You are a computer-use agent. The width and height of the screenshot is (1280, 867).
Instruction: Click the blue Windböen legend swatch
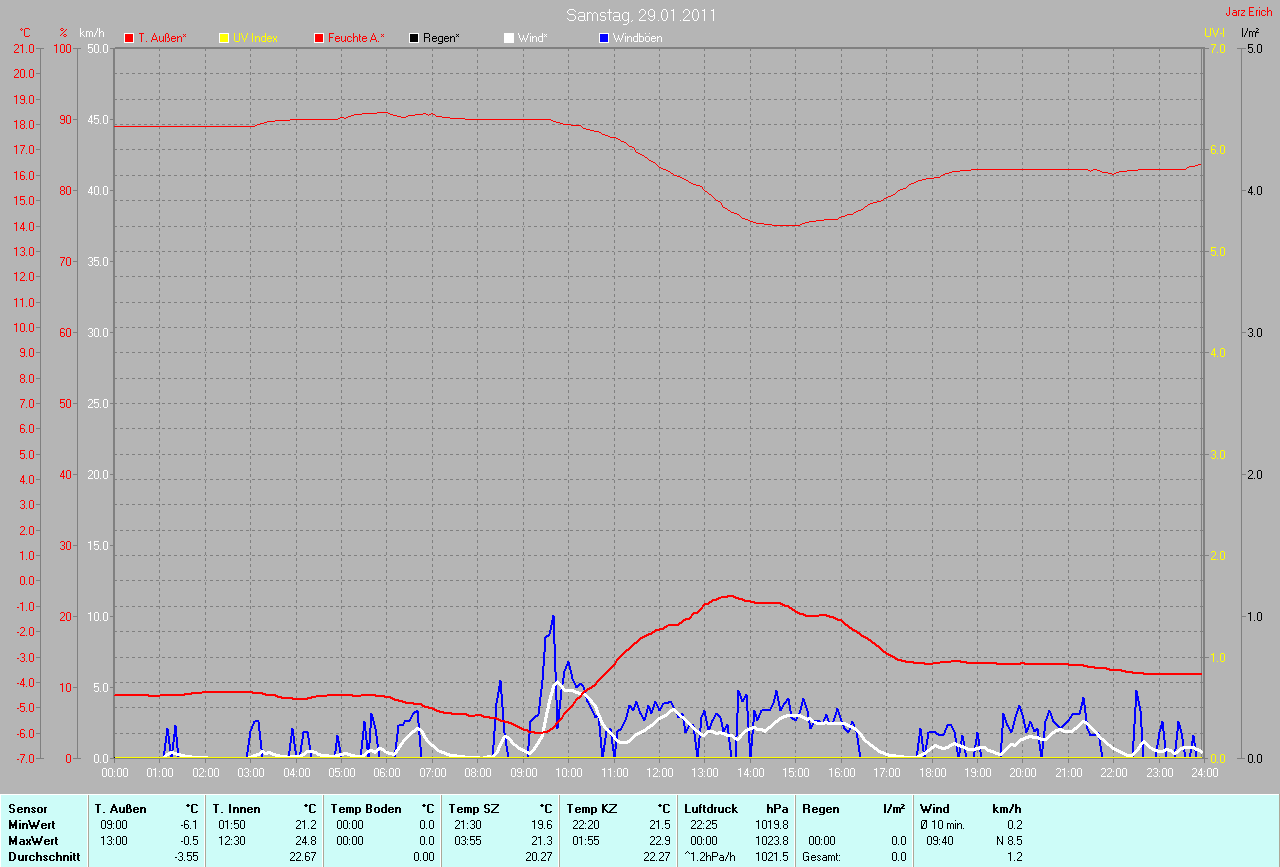pyautogui.click(x=604, y=38)
